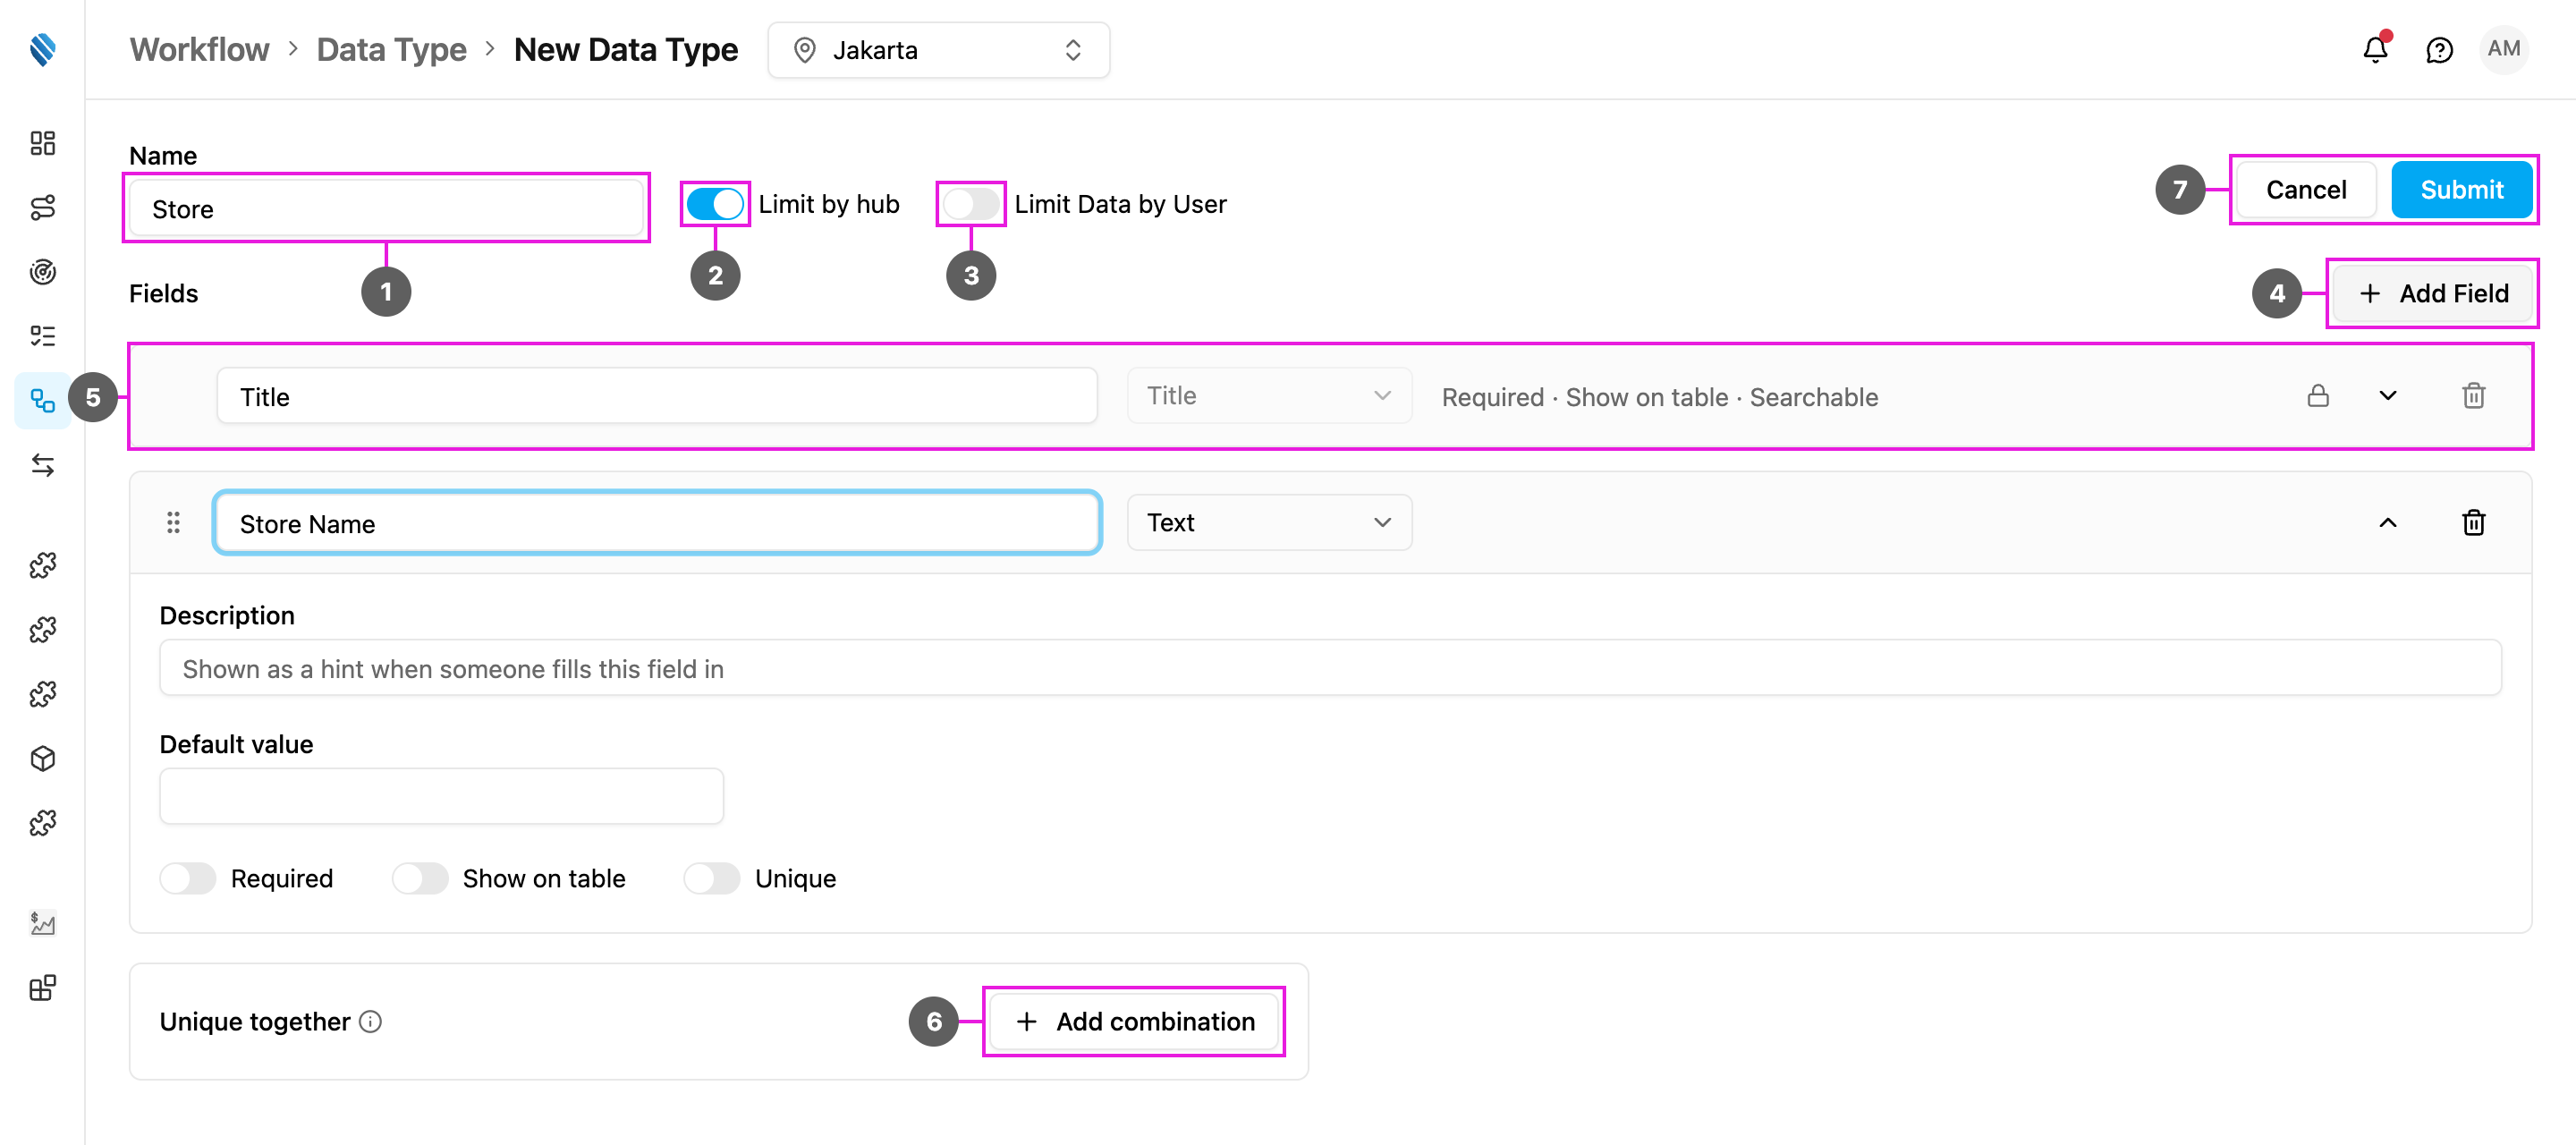The image size is (2576, 1145).
Task: Click the Cancel button
Action: [2305, 190]
